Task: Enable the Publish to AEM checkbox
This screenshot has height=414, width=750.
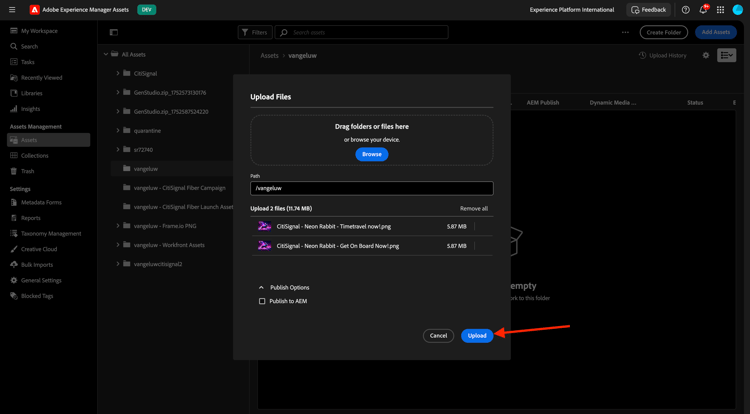Action: [262, 301]
